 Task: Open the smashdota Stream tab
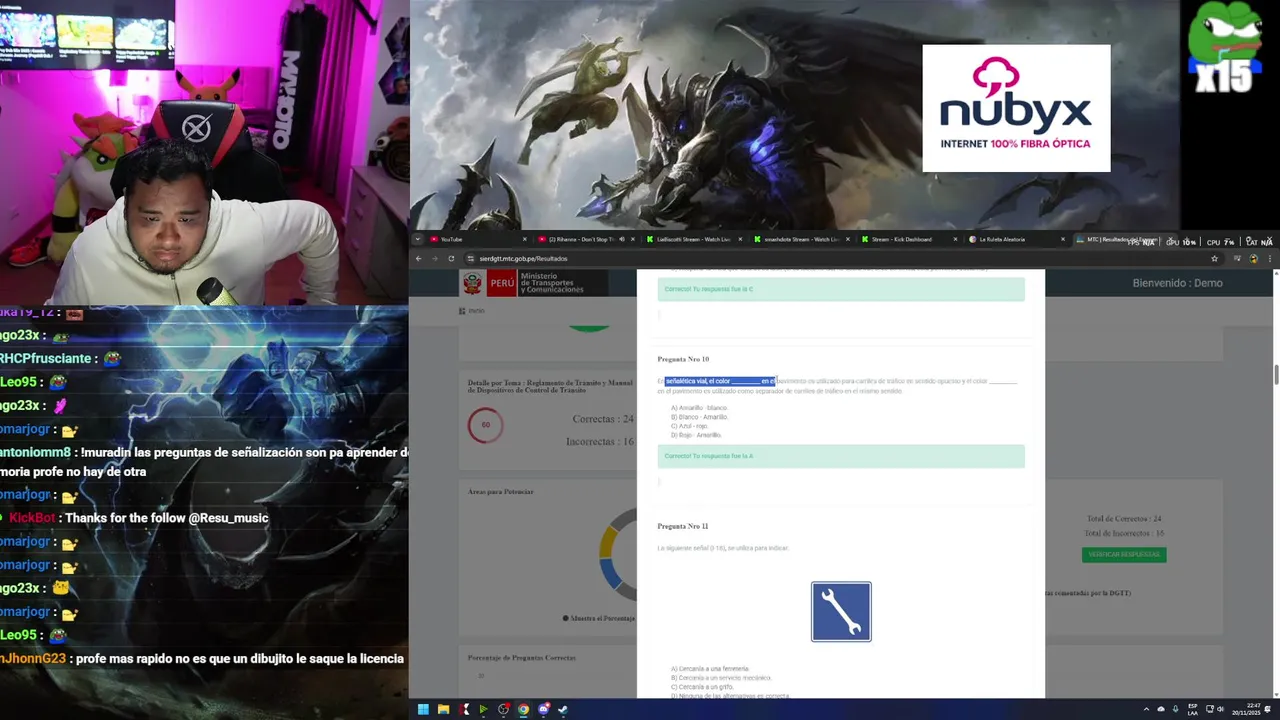tap(800, 239)
